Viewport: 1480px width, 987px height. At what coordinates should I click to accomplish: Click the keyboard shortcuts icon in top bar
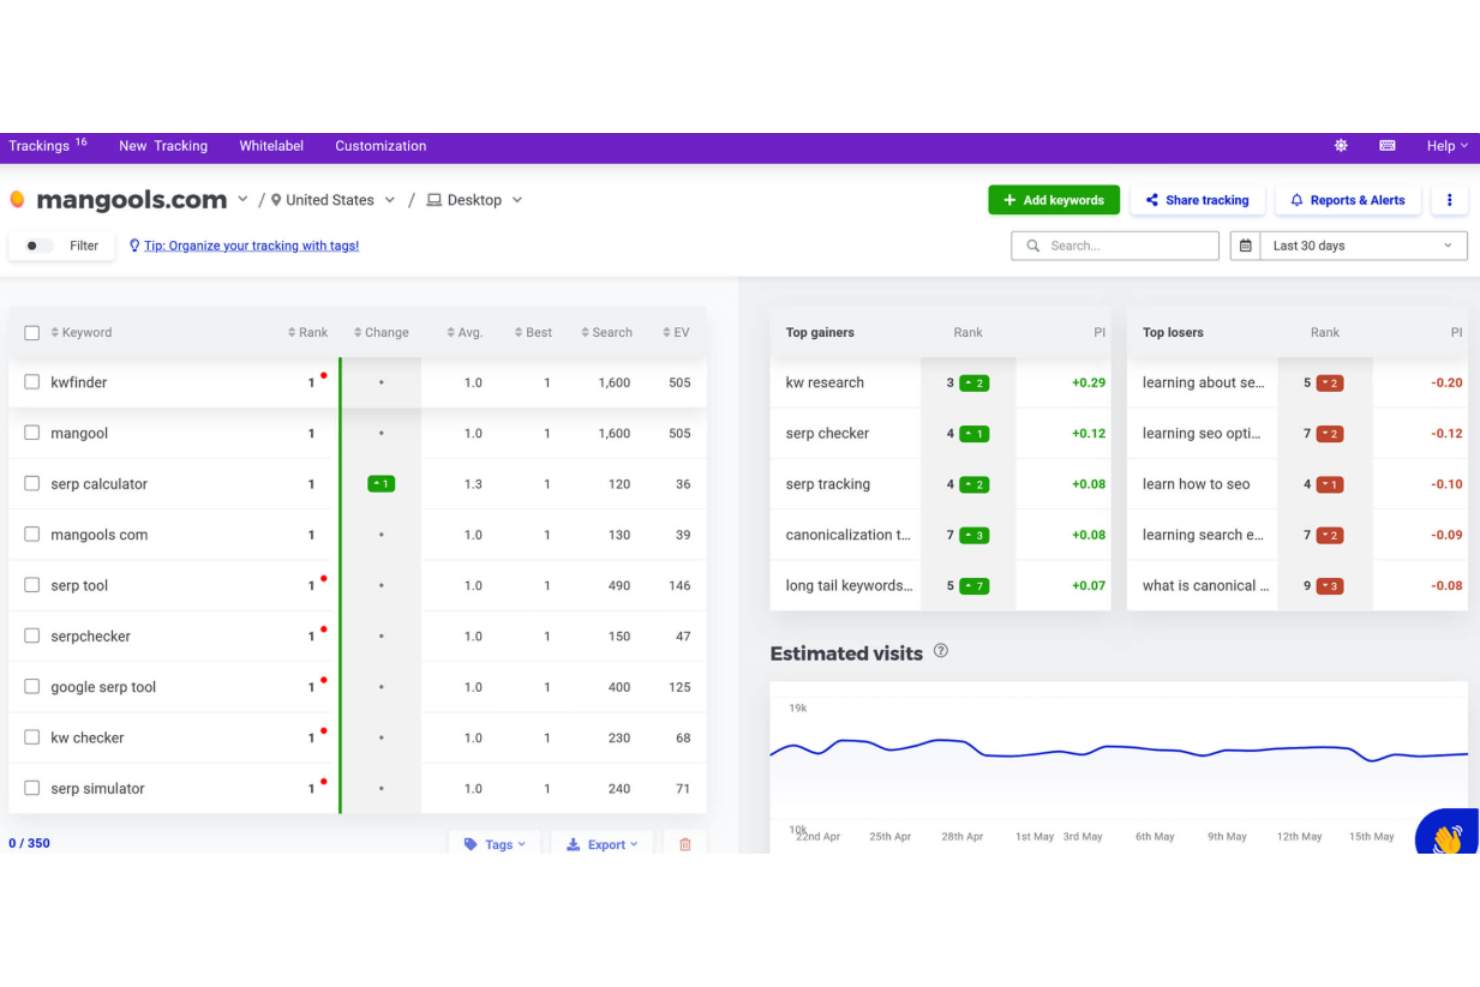pyautogui.click(x=1387, y=145)
